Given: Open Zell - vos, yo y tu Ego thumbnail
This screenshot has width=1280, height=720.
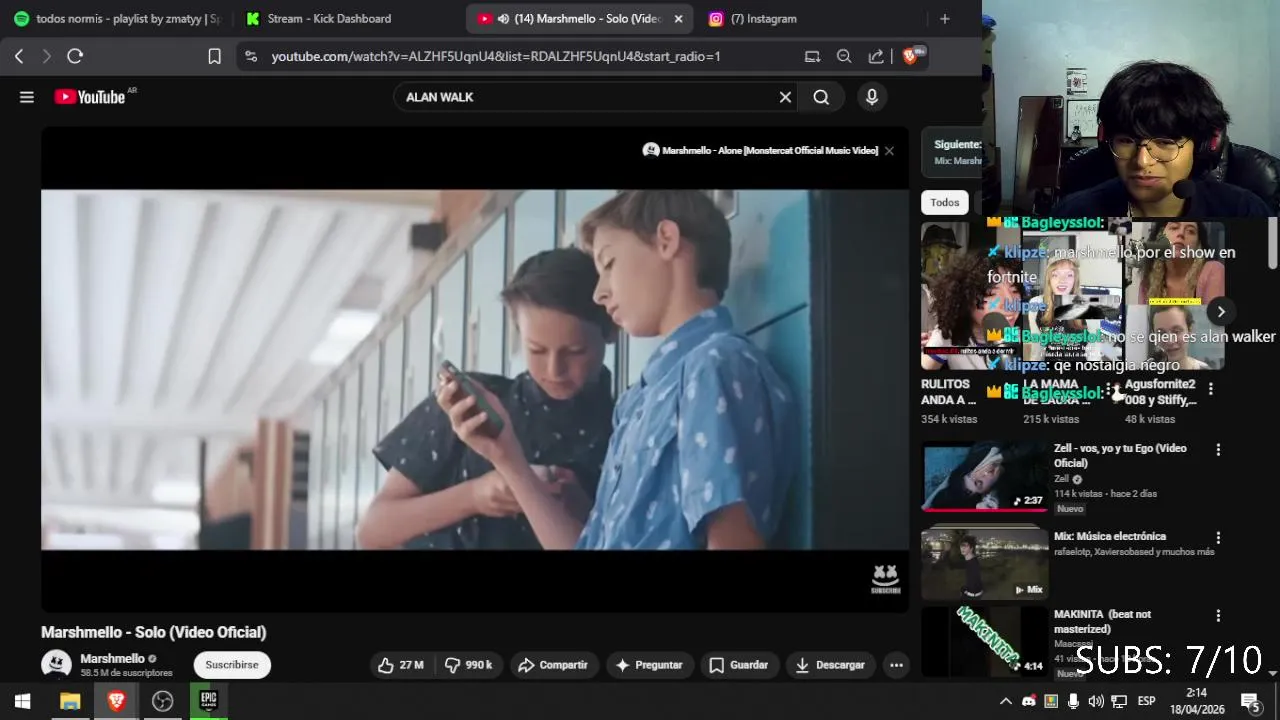Looking at the screenshot, I should [984, 476].
